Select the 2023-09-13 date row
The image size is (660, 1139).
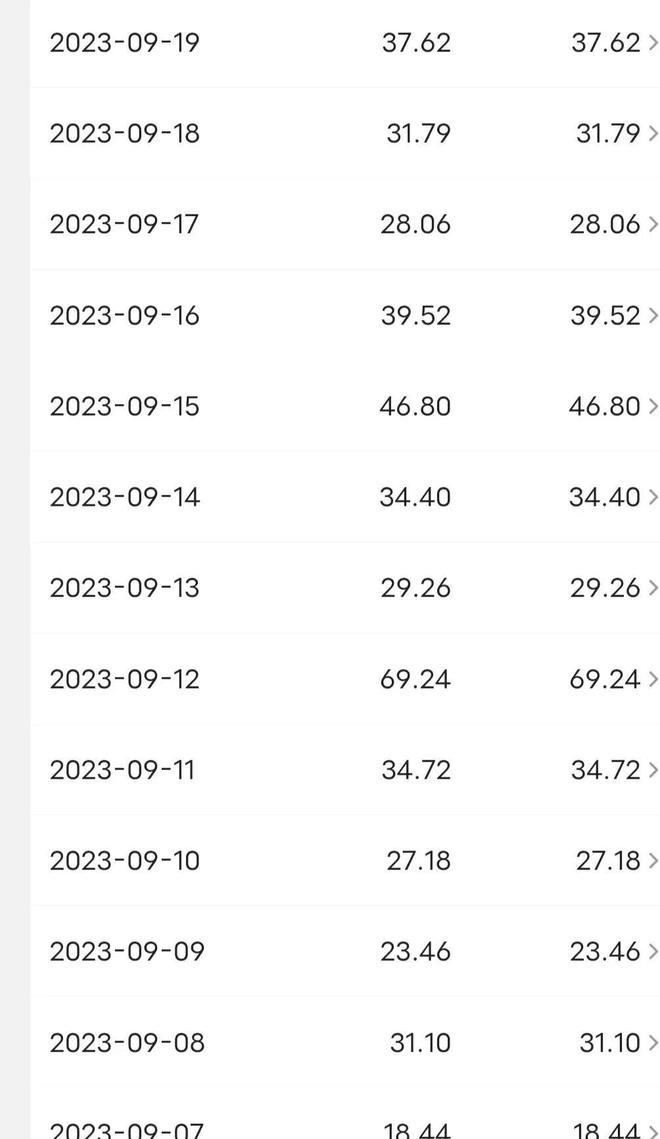point(345,588)
